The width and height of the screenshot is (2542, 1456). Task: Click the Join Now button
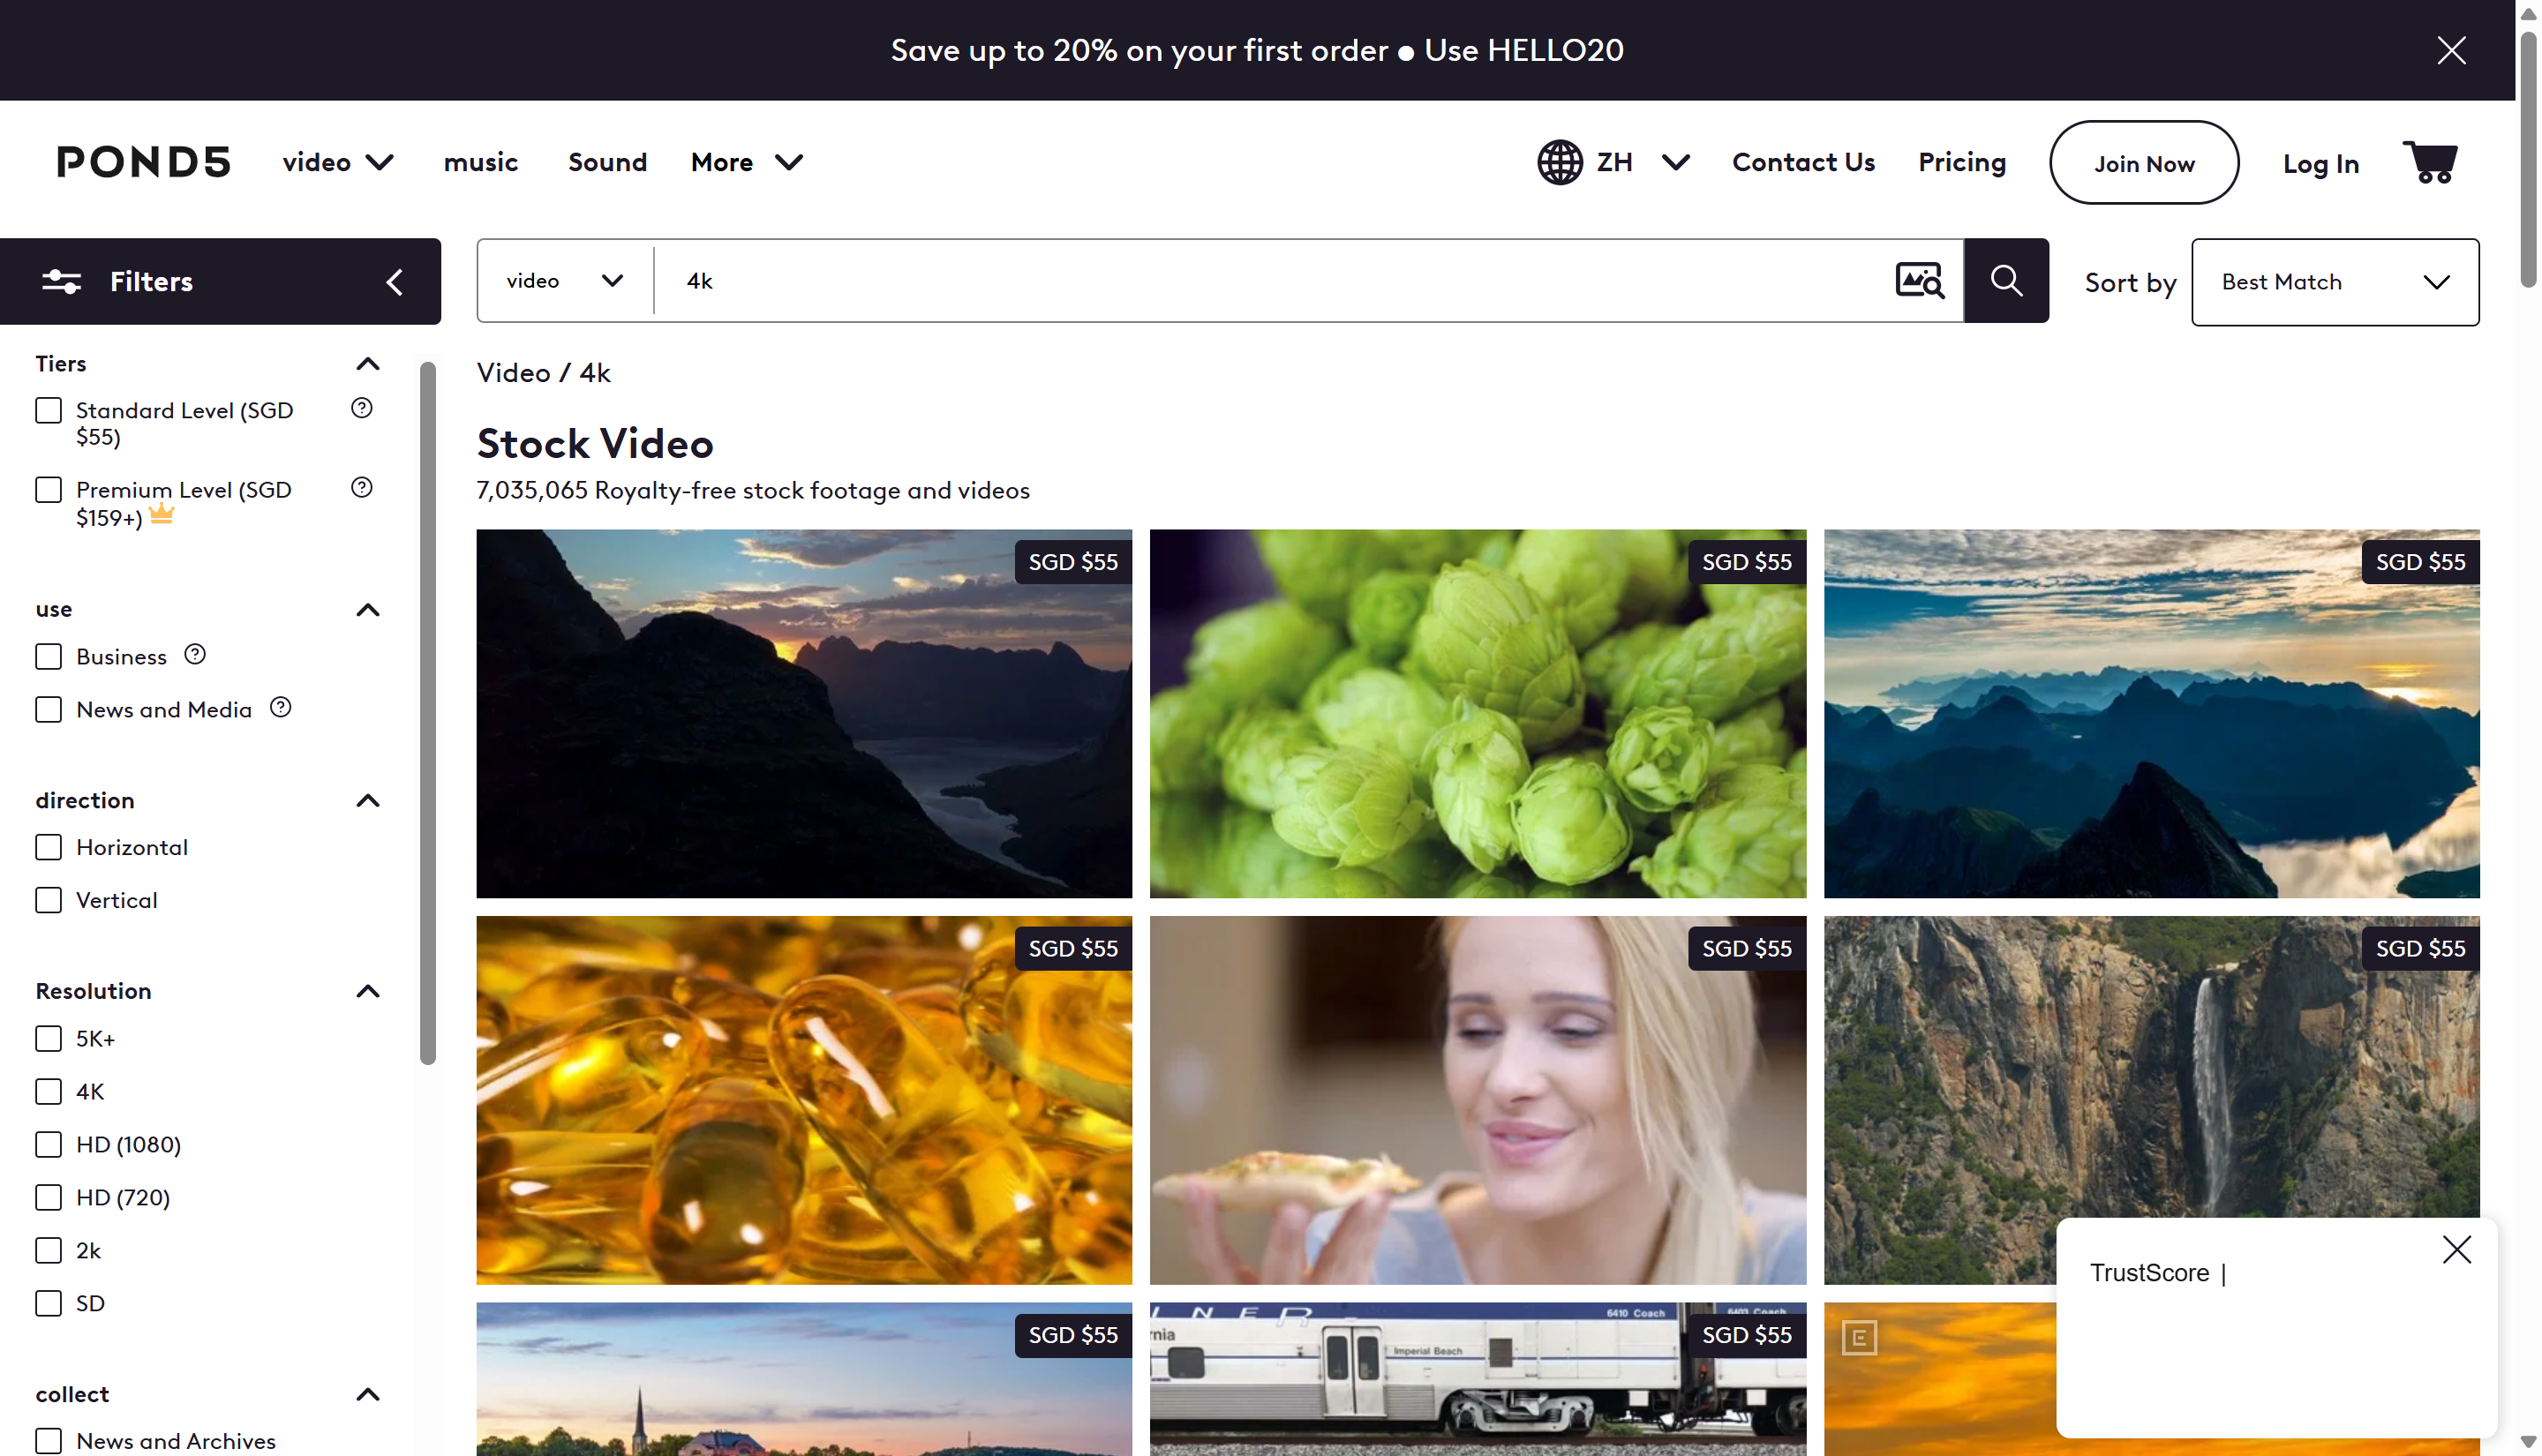2143,163
